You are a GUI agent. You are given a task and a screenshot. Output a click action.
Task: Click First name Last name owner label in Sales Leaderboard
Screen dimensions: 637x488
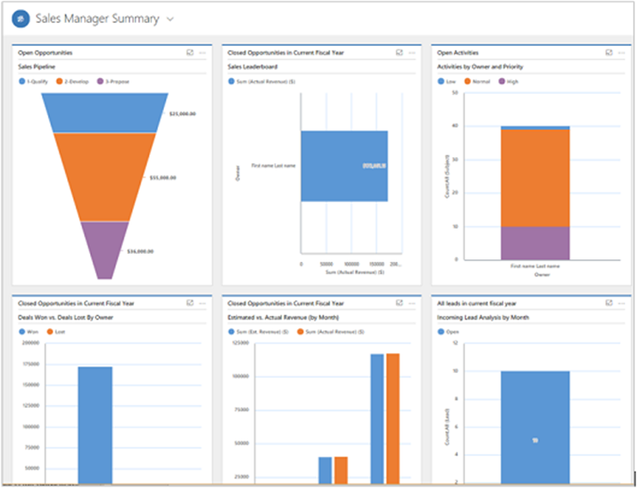click(x=273, y=166)
